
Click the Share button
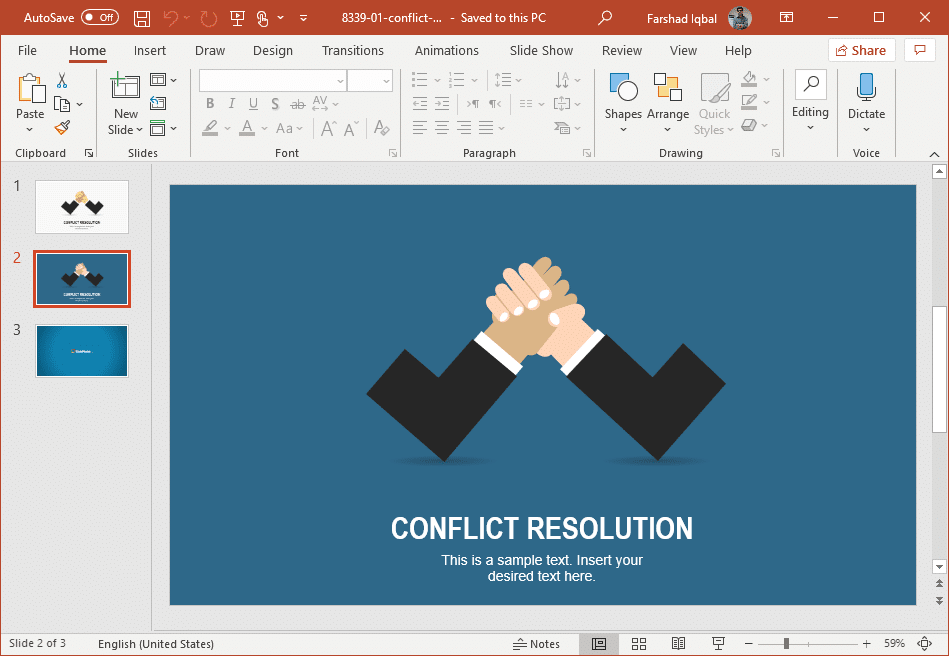pyautogui.click(x=861, y=50)
